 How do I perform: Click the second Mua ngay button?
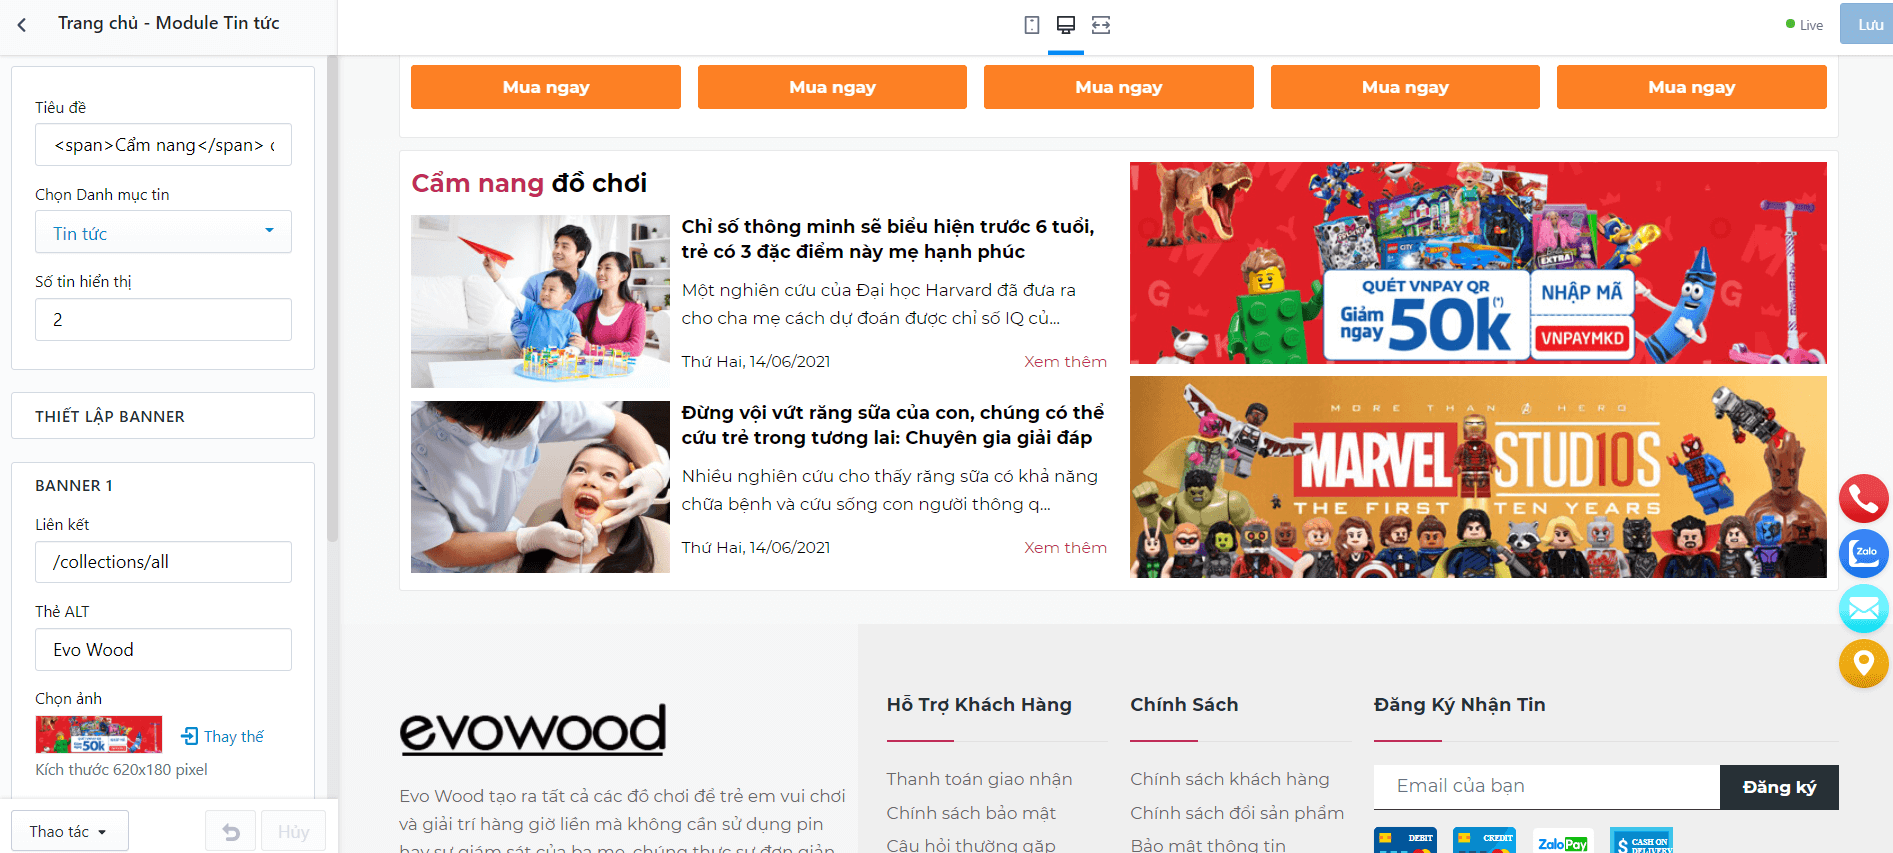click(832, 87)
